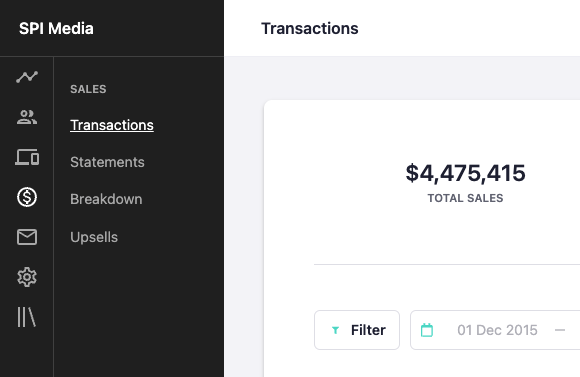Select the 01 Dec 2015 start date field
The height and width of the screenshot is (377, 580).
pos(497,330)
